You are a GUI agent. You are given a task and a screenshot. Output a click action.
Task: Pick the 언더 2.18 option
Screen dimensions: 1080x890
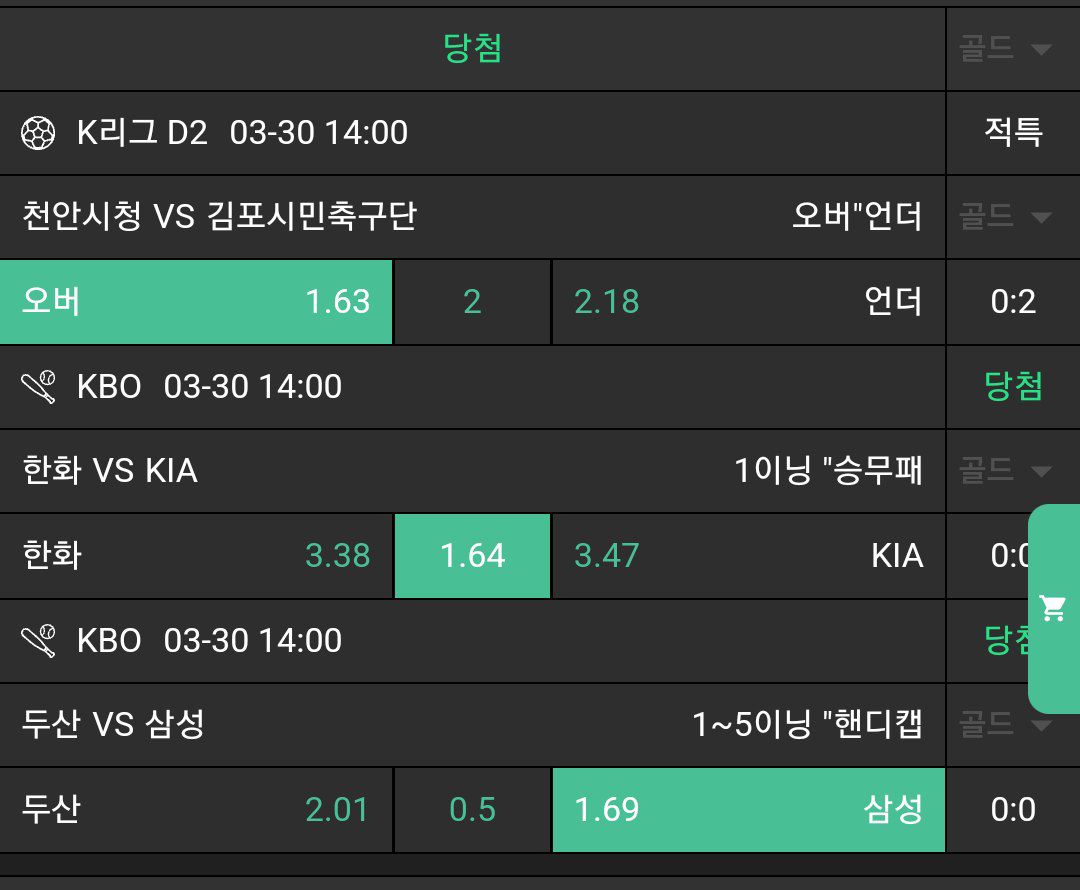pos(748,302)
